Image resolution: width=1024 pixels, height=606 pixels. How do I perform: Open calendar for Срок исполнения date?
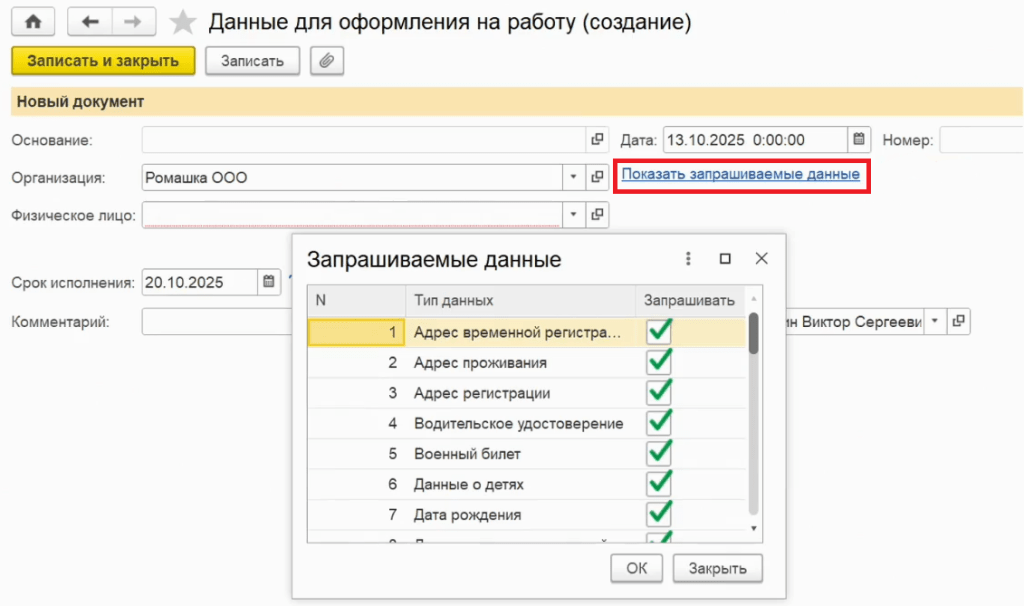point(268,282)
